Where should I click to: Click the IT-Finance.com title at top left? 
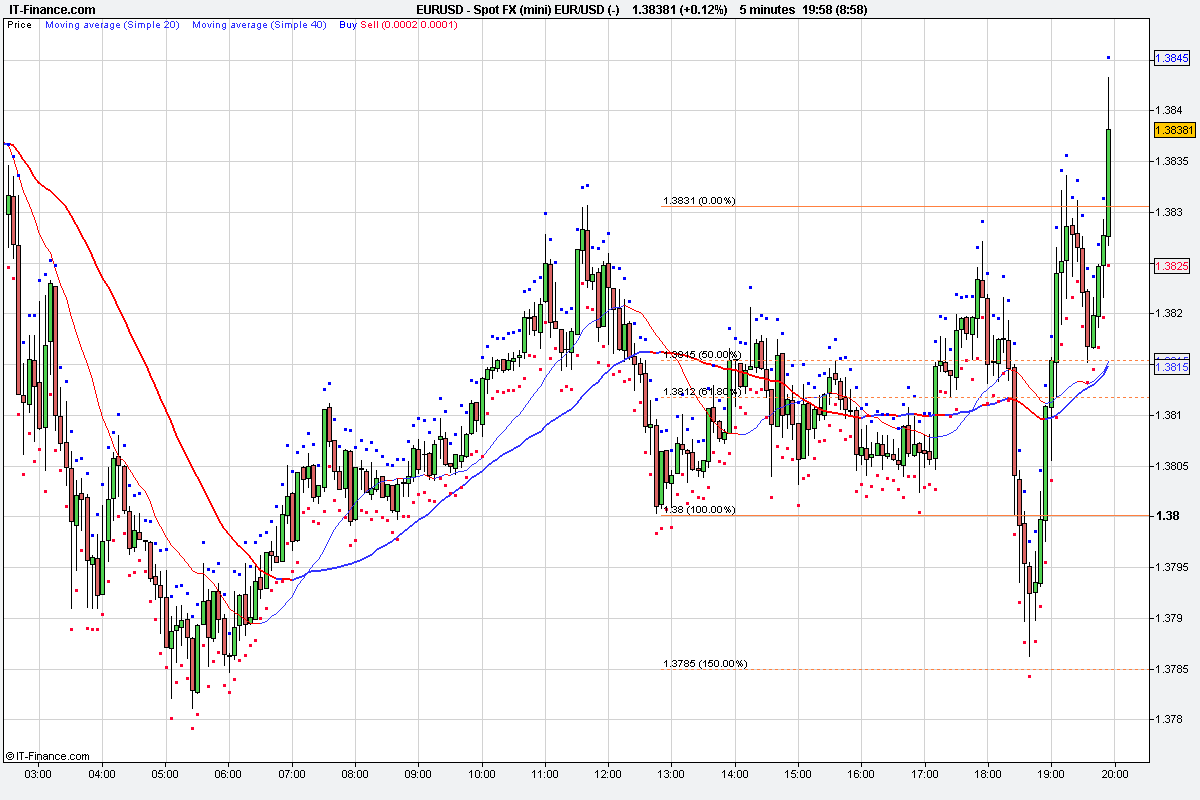(x=51, y=9)
